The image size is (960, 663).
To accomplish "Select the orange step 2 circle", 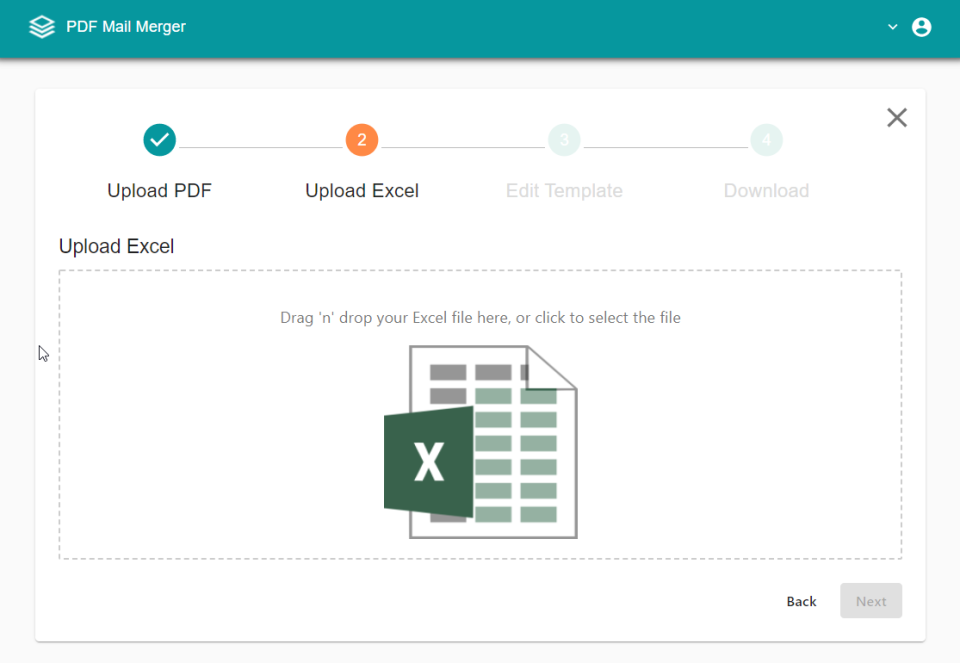I will [362, 140].
